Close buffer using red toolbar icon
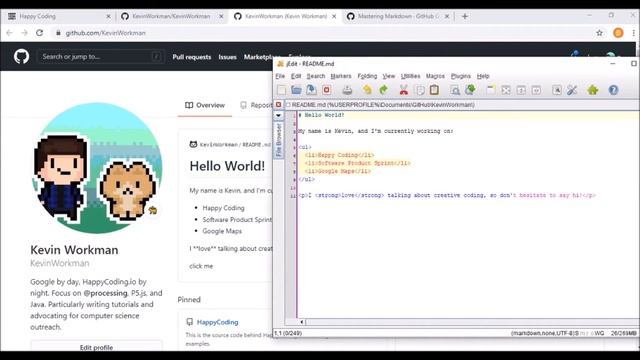 point(327,90)
